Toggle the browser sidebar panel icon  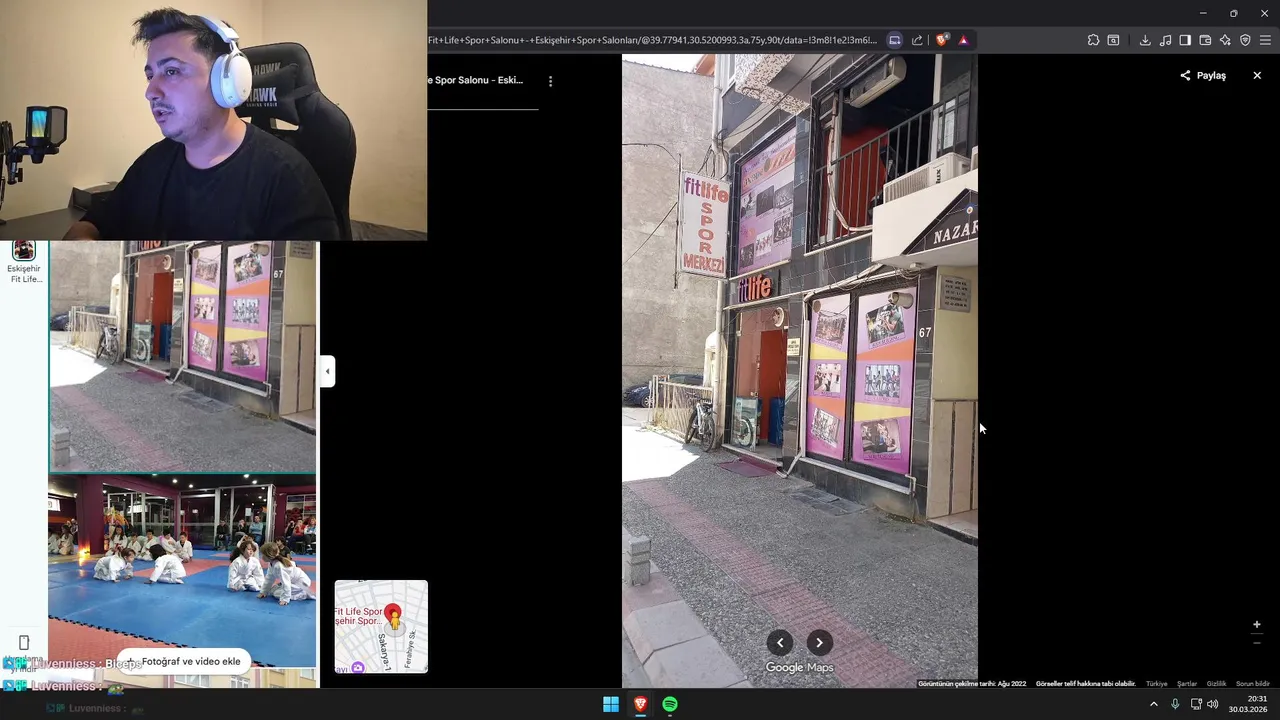[1185, 40]
